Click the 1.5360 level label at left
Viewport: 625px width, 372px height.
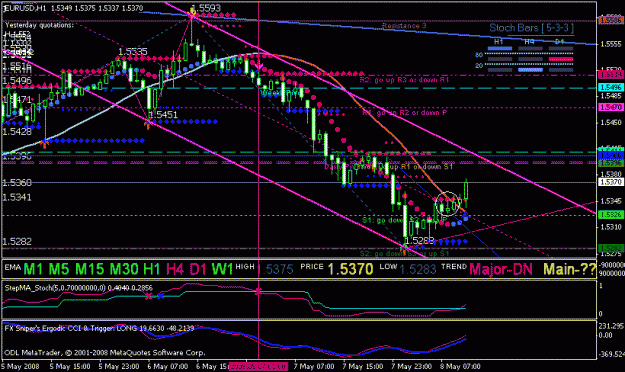pyautogui.click(x=17, y=183)
